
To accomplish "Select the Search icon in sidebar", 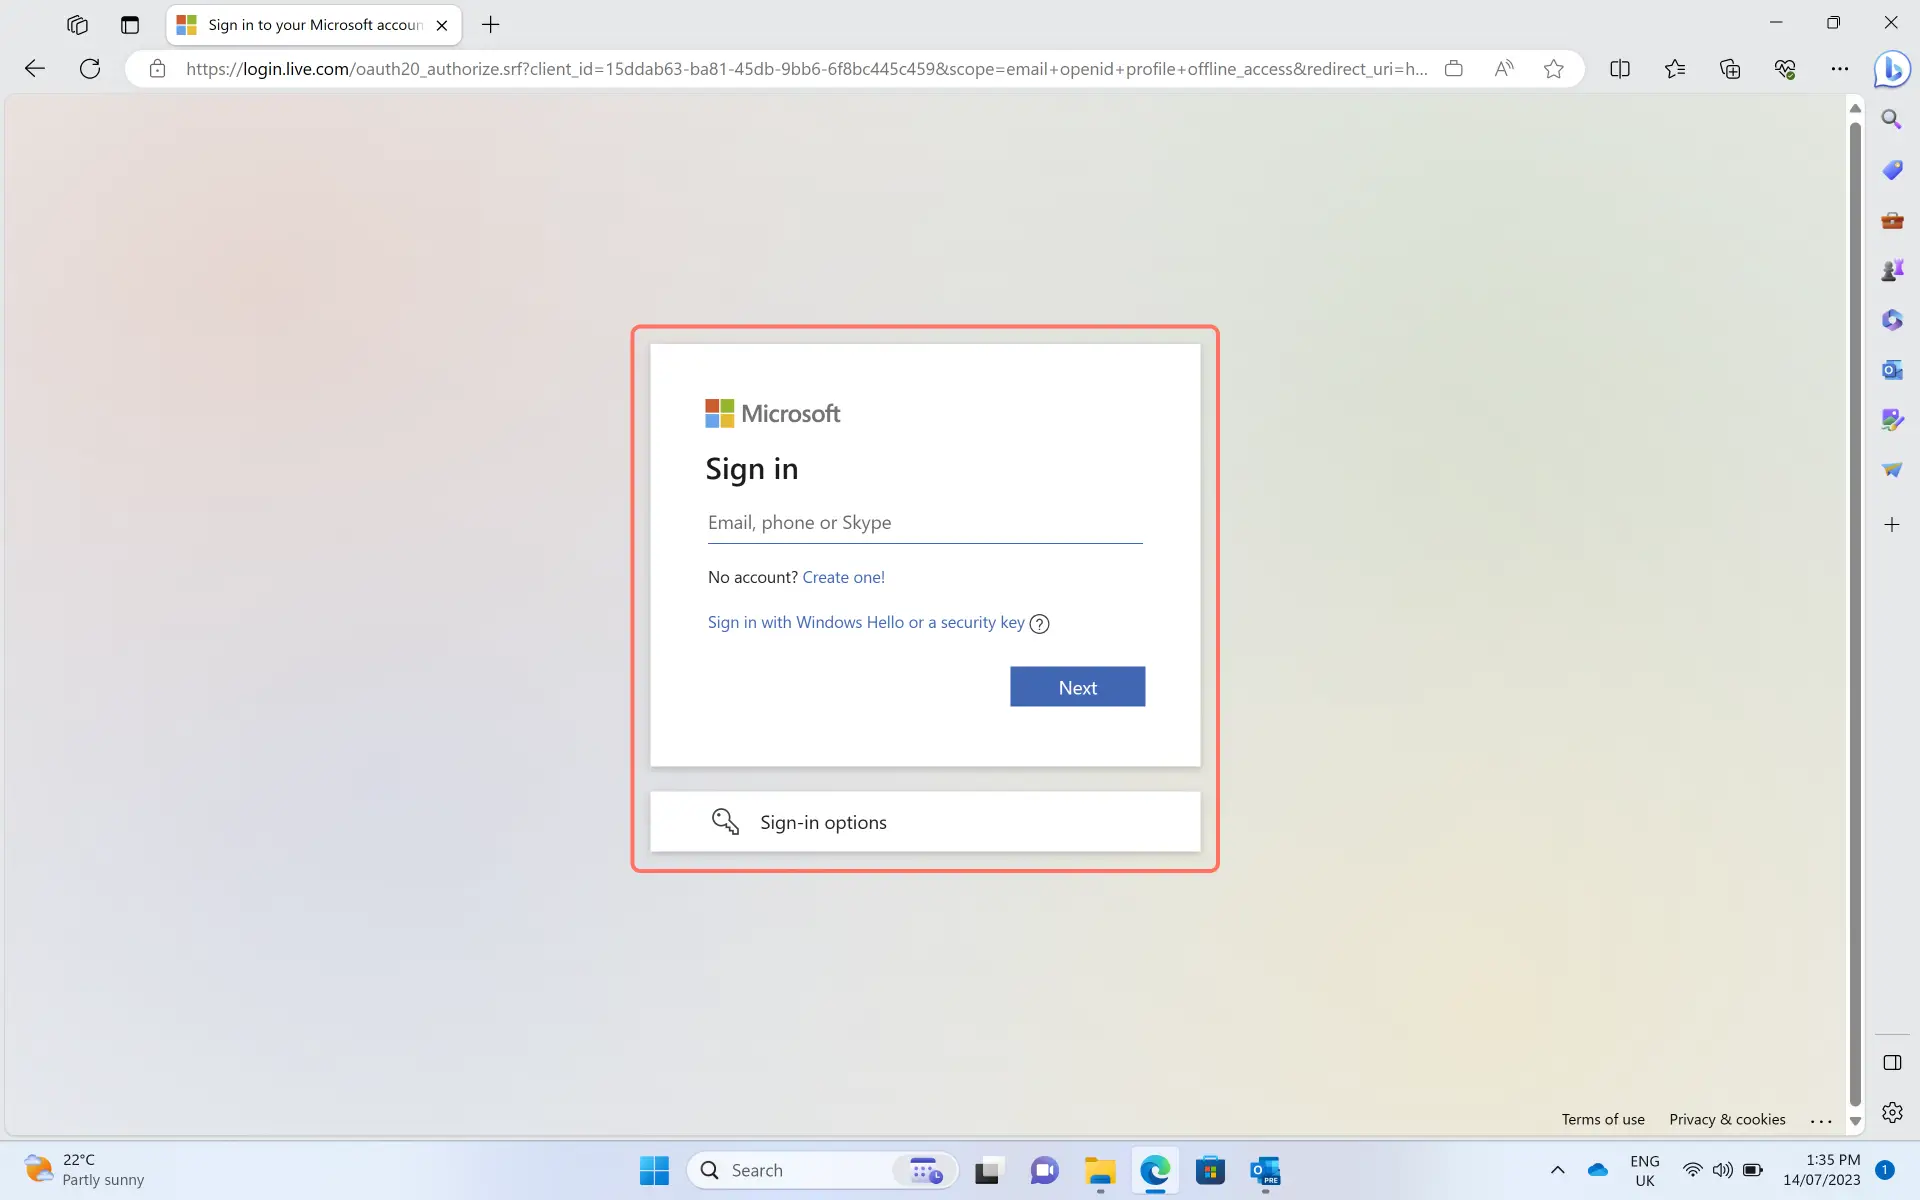I will pyautogui.click(x=1891, y=120).
